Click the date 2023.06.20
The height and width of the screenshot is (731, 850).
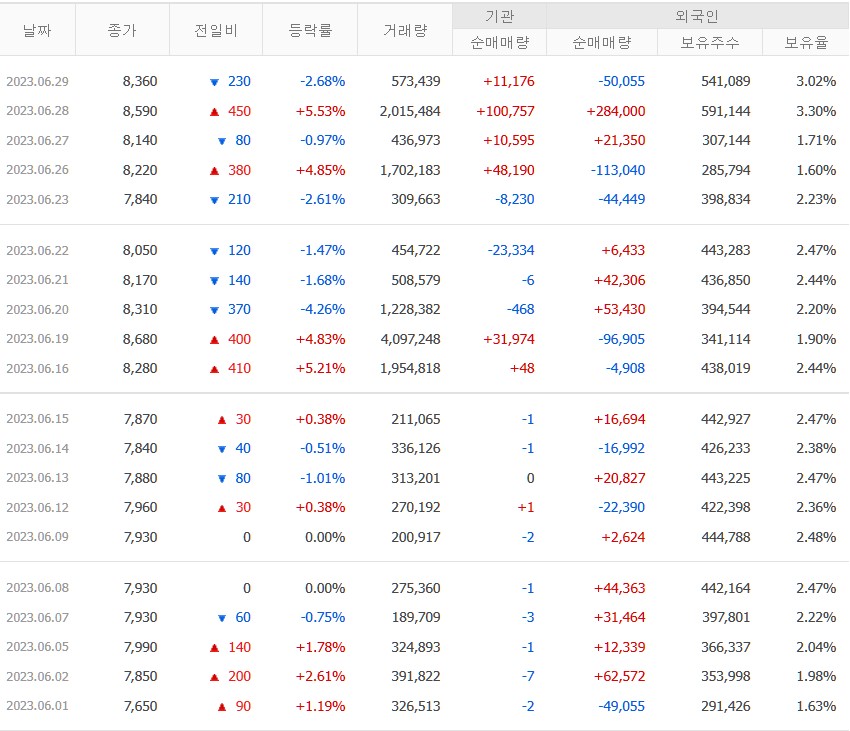(x=37, y=310)
